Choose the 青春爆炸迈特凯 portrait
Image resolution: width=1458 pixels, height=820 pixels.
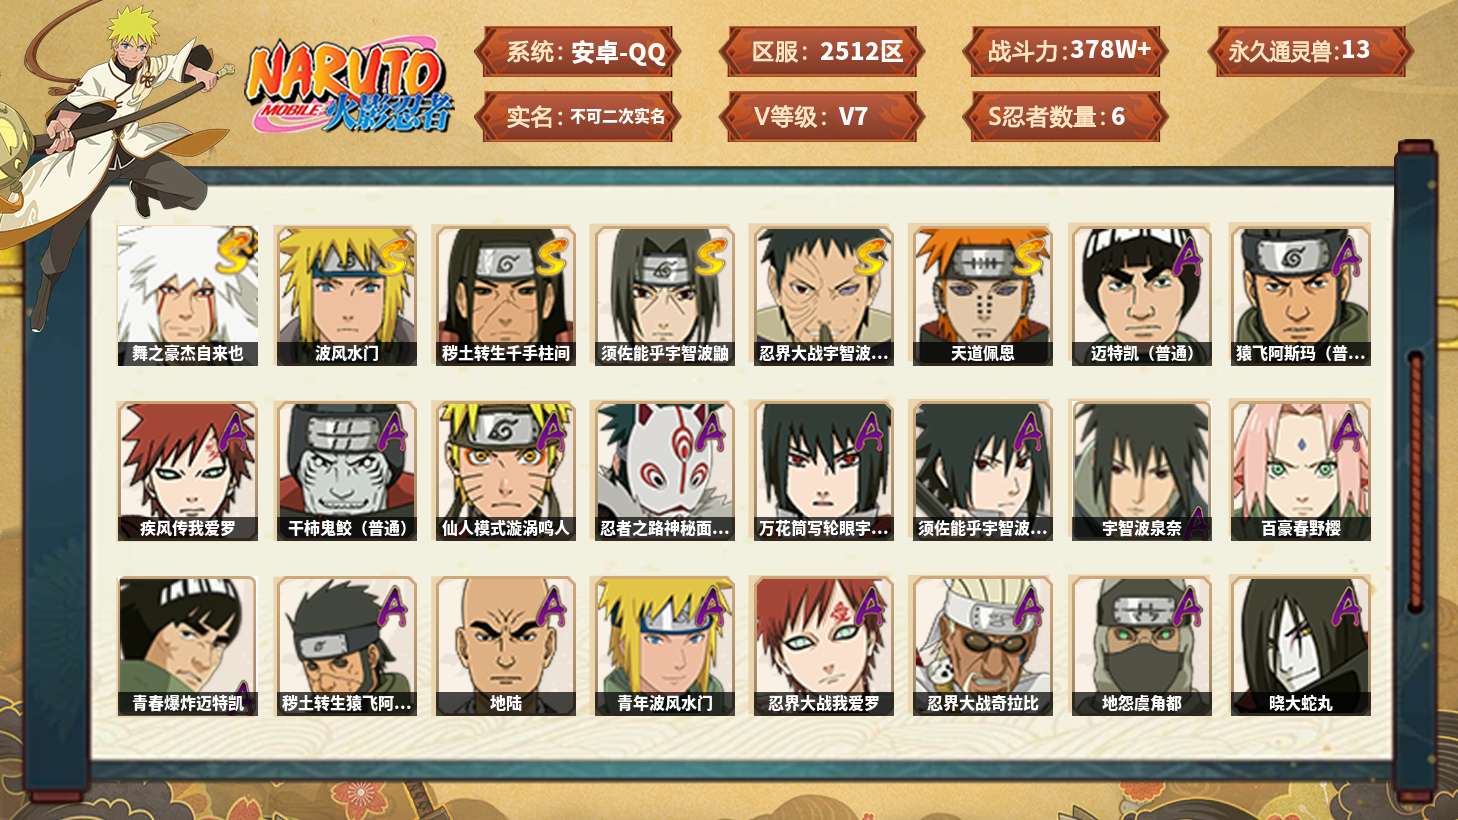[187, 646]
